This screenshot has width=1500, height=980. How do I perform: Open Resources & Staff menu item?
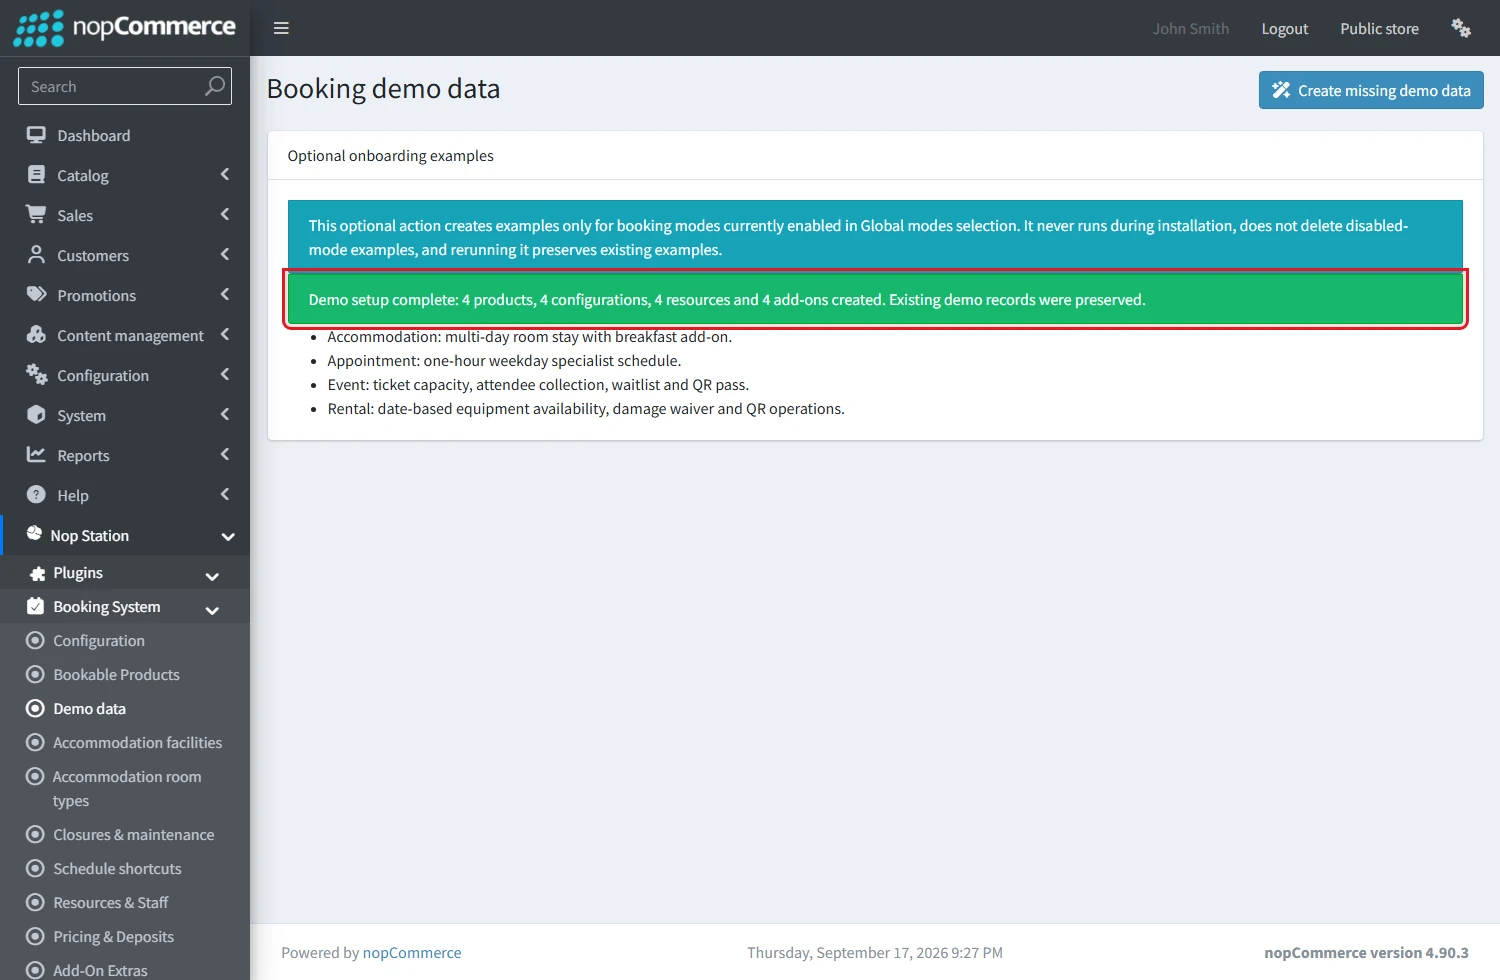(x=125, y=903)
